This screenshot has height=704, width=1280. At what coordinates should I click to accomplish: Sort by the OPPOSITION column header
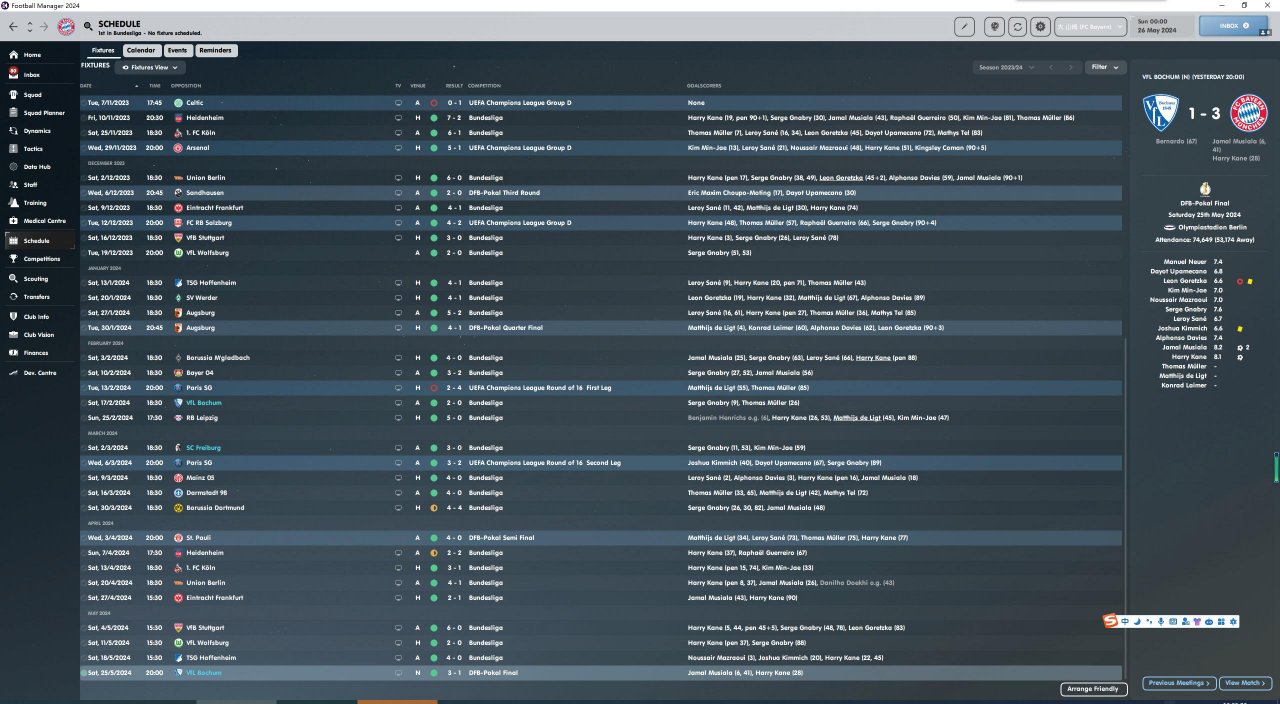(186, 86)
